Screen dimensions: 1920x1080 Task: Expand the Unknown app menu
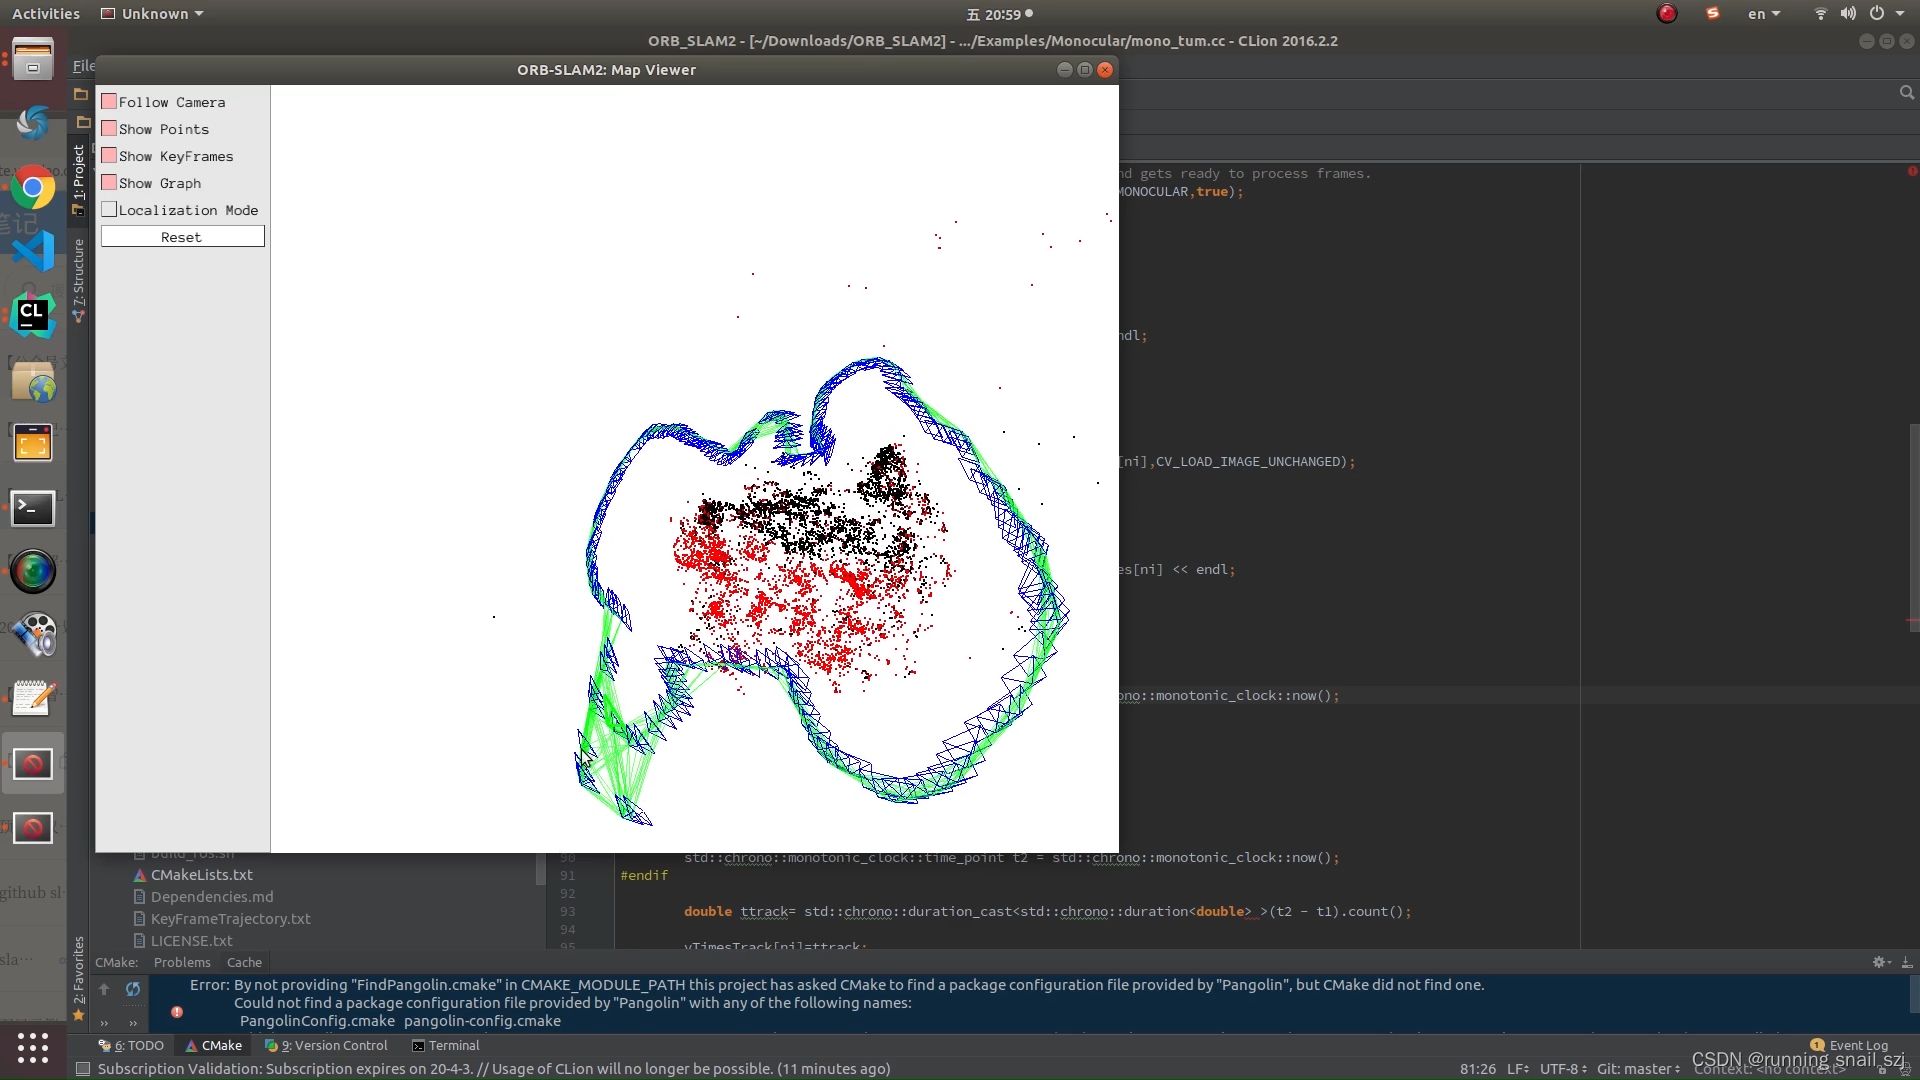point(153,14)
